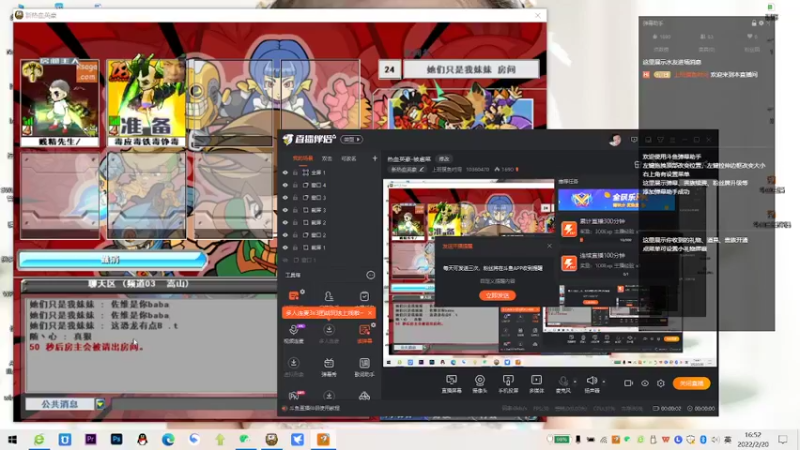
Task: Open streaming settings via the gear icon
Action: [661, 383]
